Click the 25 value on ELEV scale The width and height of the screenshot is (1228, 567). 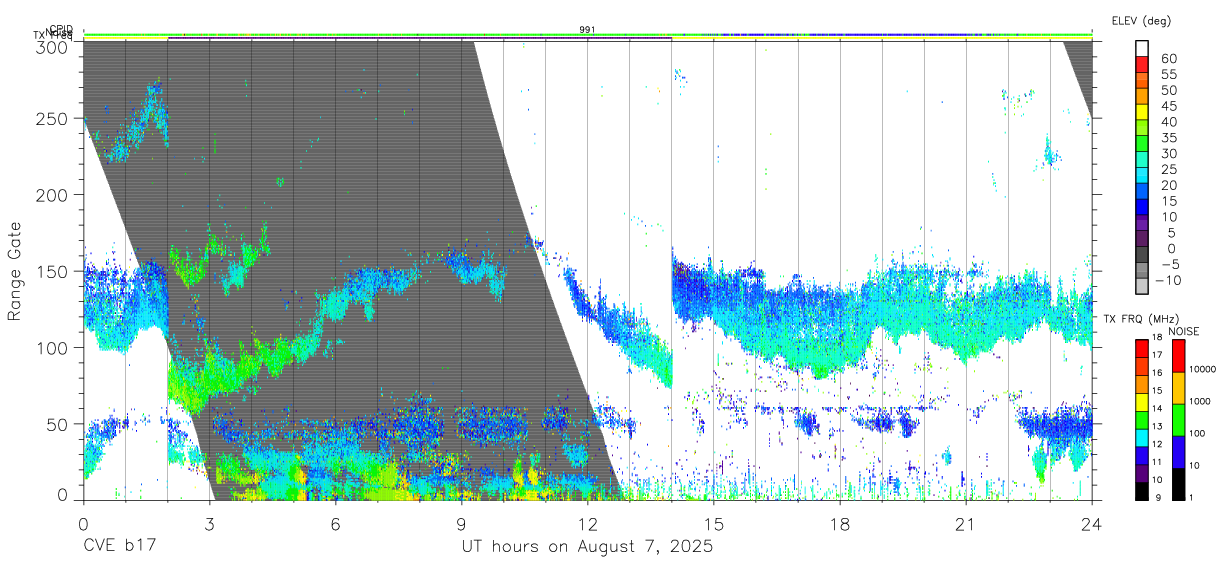[x=1169, y=170]
